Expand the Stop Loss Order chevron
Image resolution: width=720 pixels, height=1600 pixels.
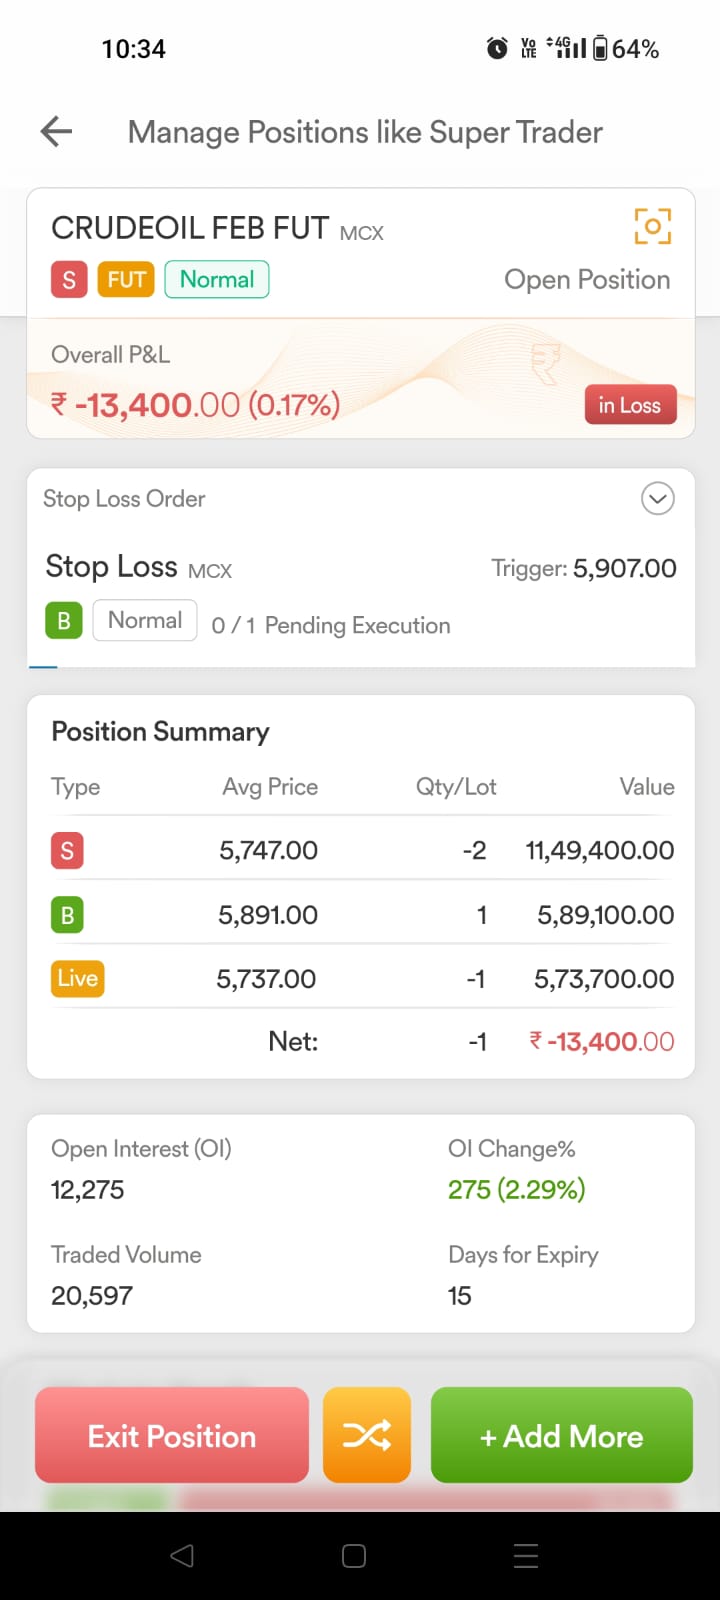pos(657,498)
